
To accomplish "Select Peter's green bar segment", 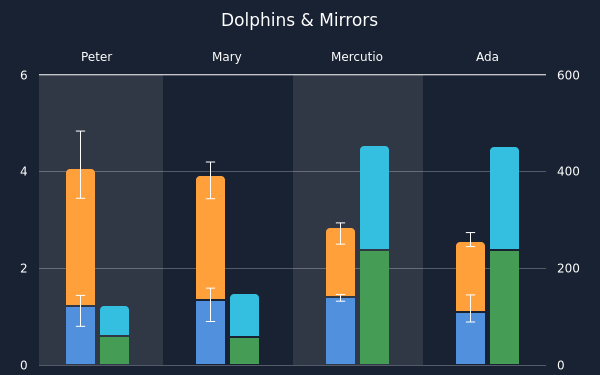I will tap(114, 351).
